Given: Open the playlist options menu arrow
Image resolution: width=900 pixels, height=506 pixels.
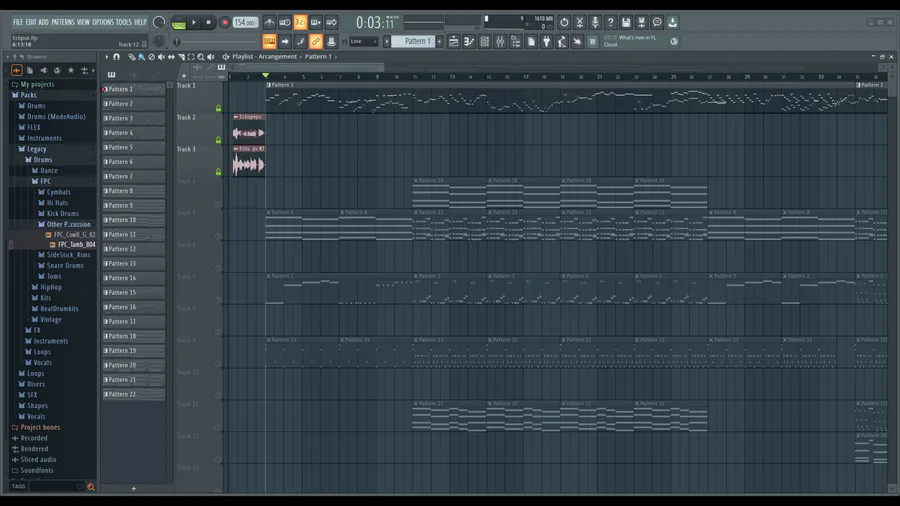Looking at the screenshot, I should tap(106, 57).
